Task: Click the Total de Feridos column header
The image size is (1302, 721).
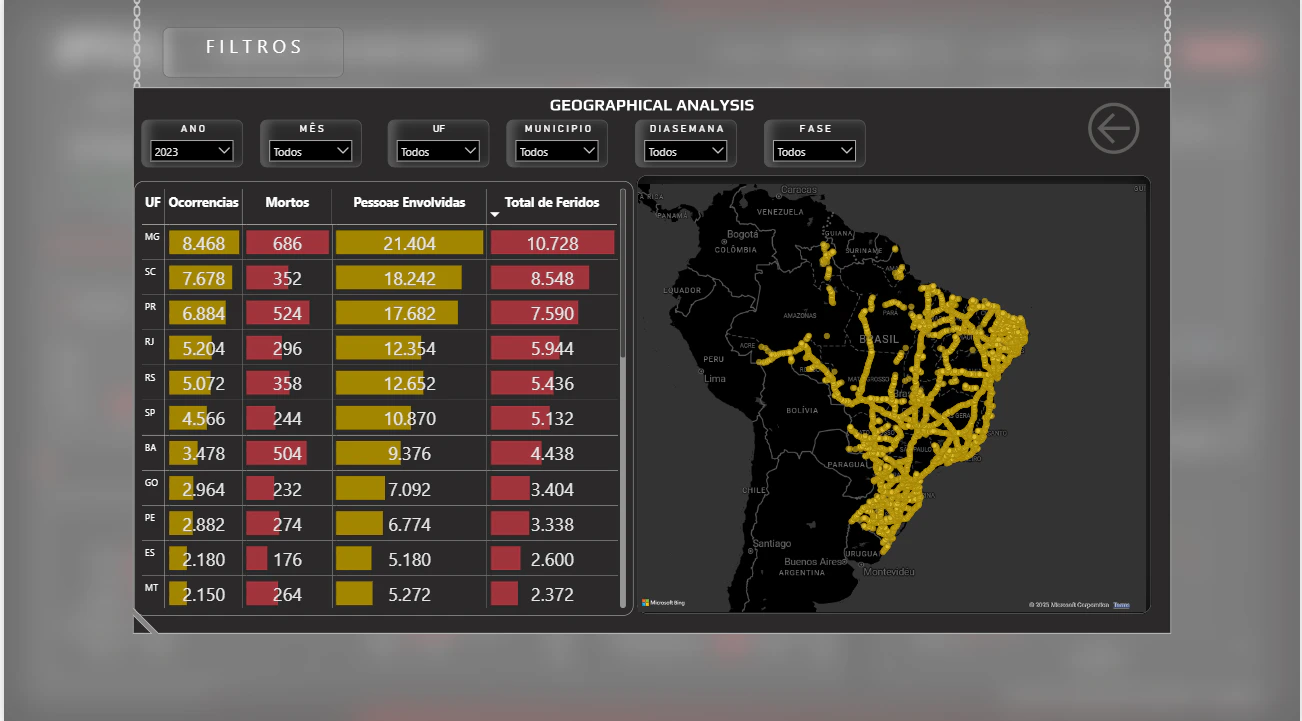Action: [x=552, y=202]
